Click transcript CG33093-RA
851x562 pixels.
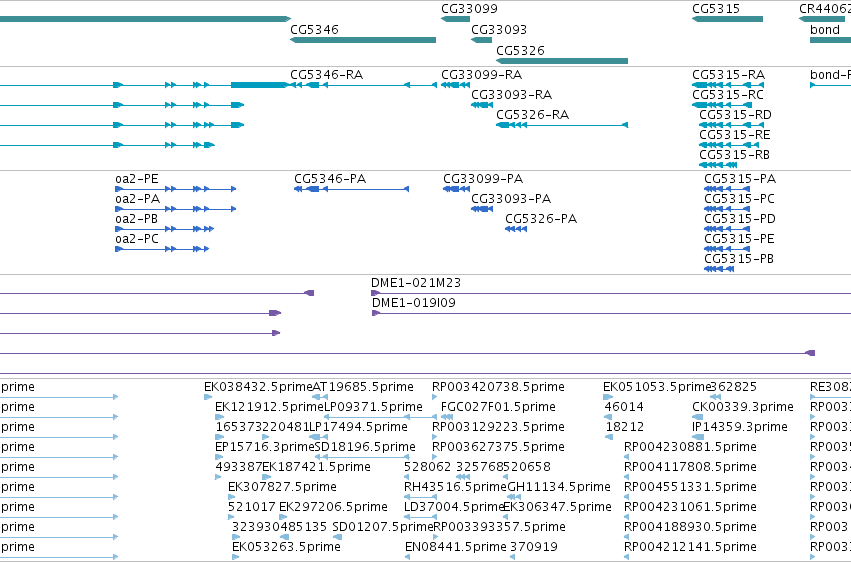482,105
